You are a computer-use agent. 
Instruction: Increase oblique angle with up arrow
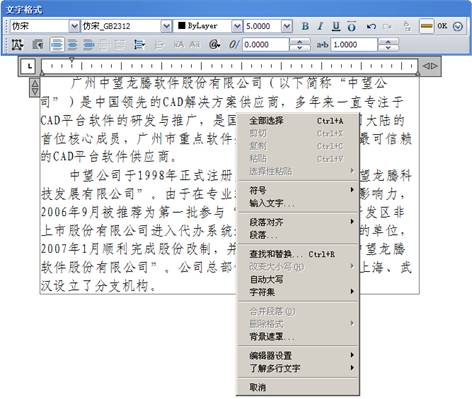point(299,41)
